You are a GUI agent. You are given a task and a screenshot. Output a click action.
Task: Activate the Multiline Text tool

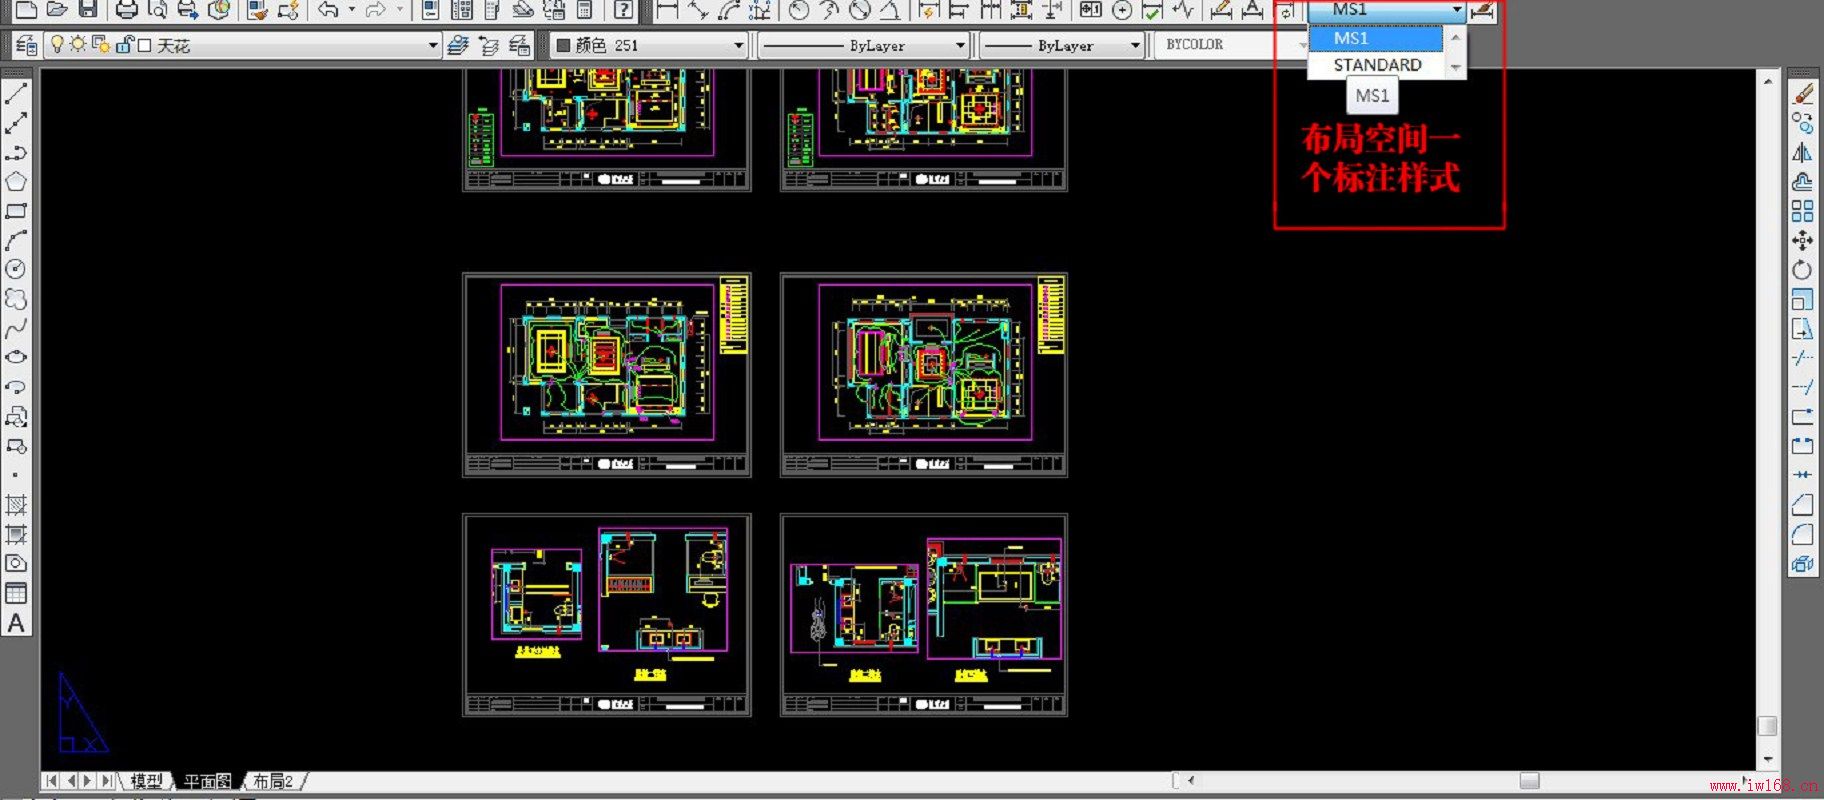click(16, 623)
